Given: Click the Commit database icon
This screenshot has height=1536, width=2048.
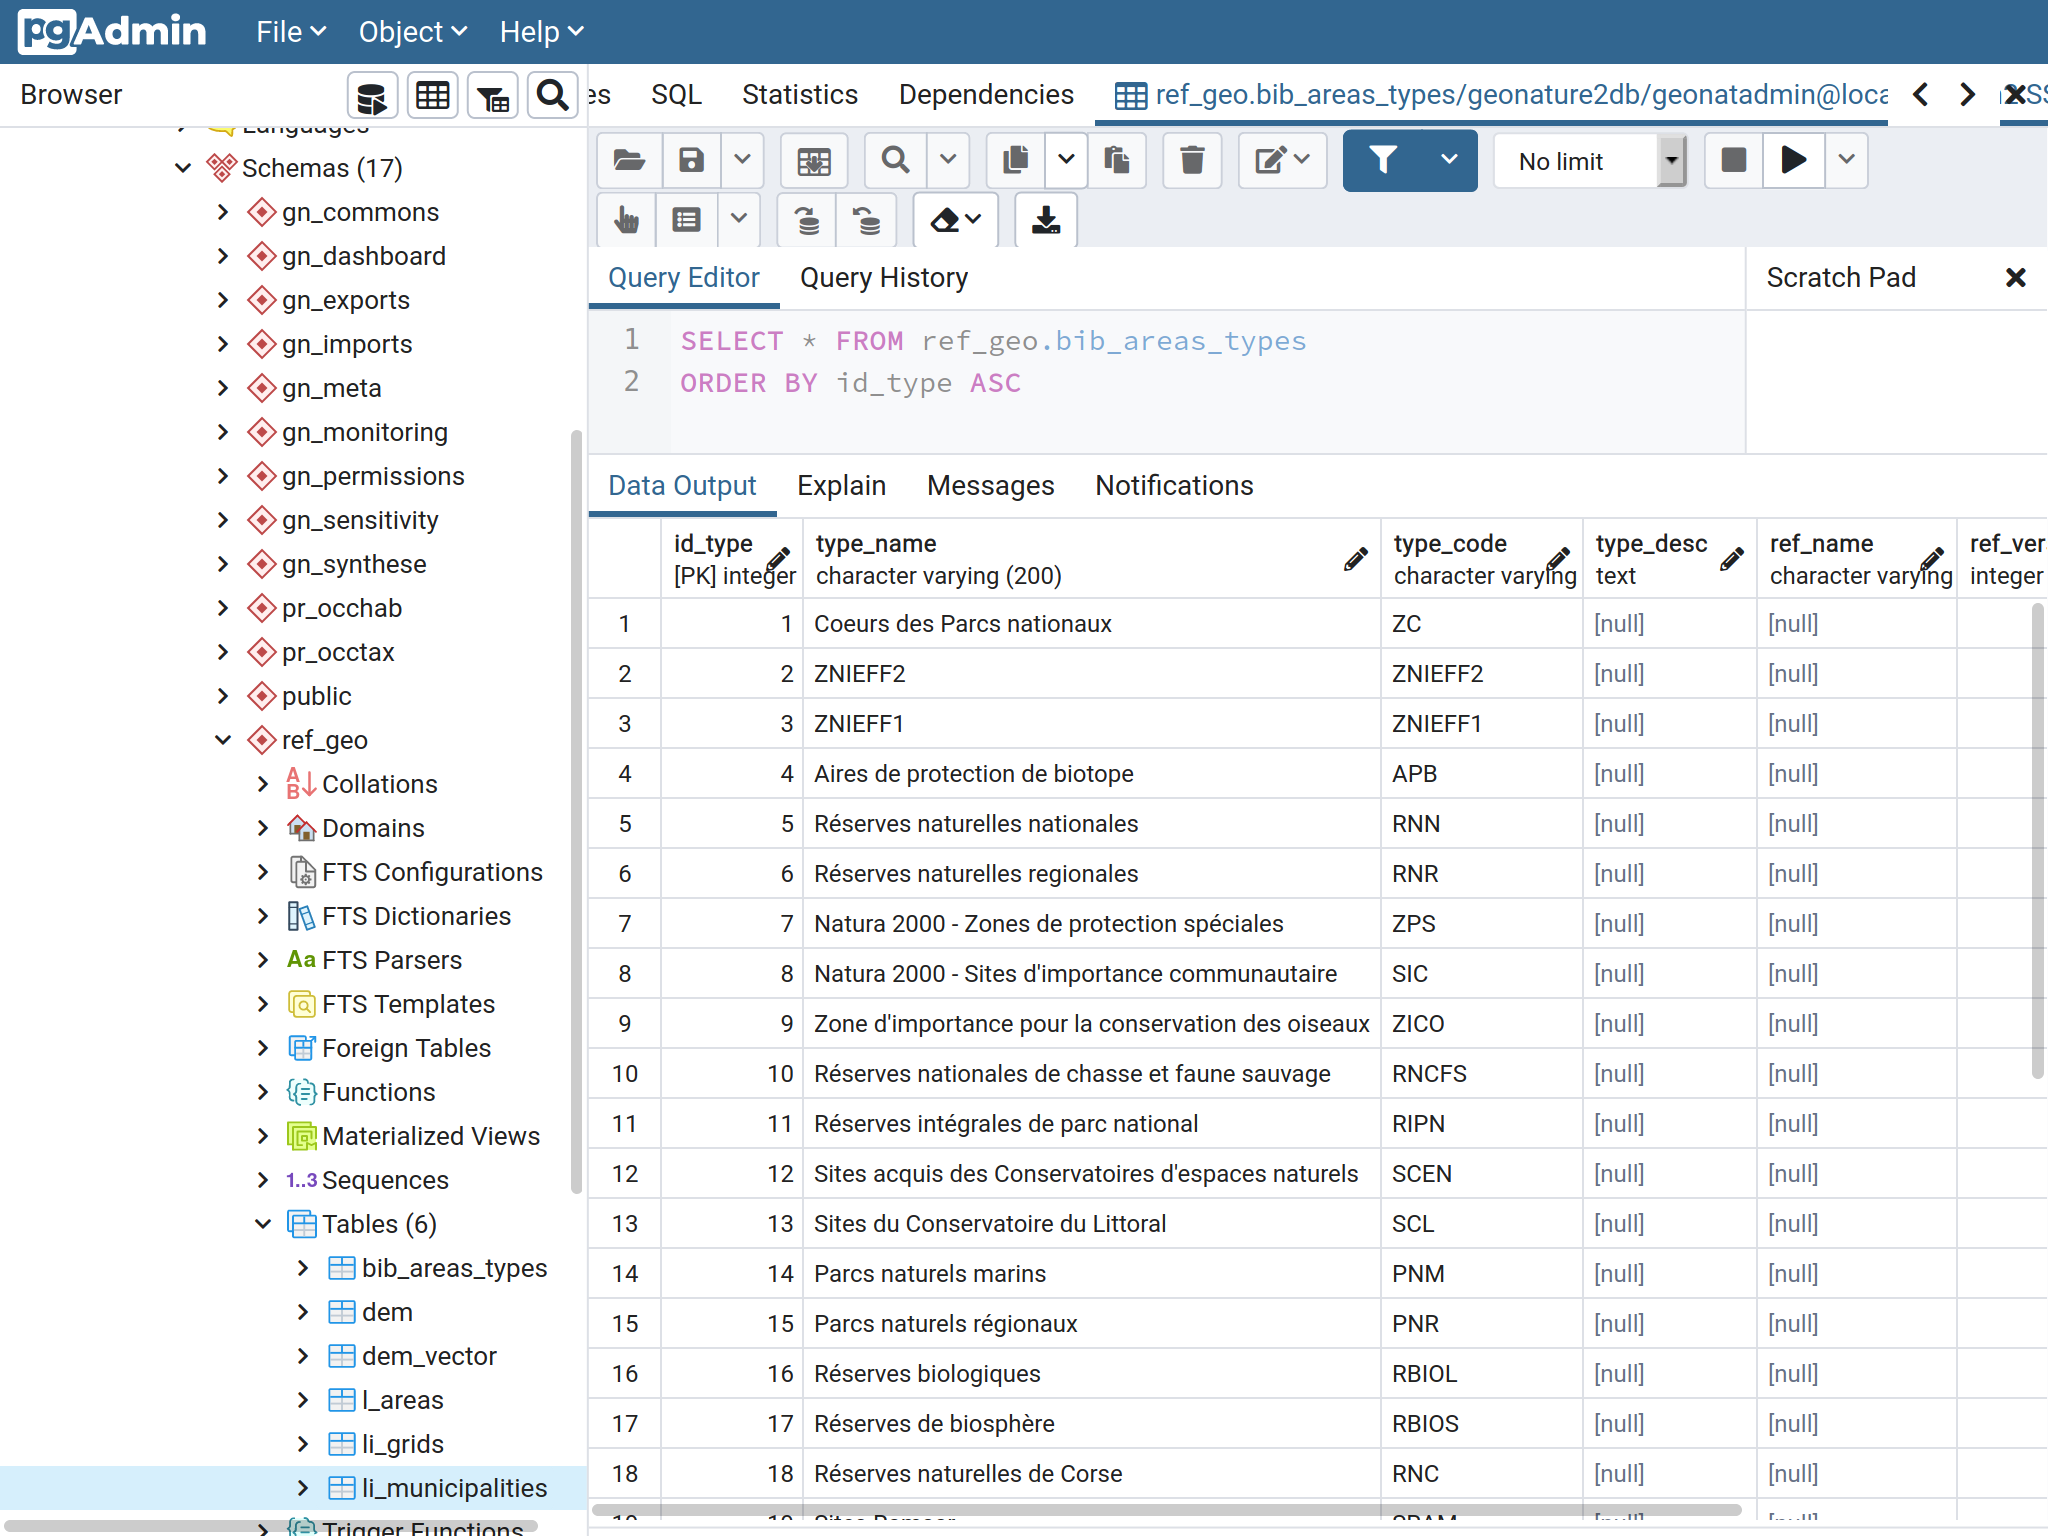Looking at the screenshot, I should (808, 220).
